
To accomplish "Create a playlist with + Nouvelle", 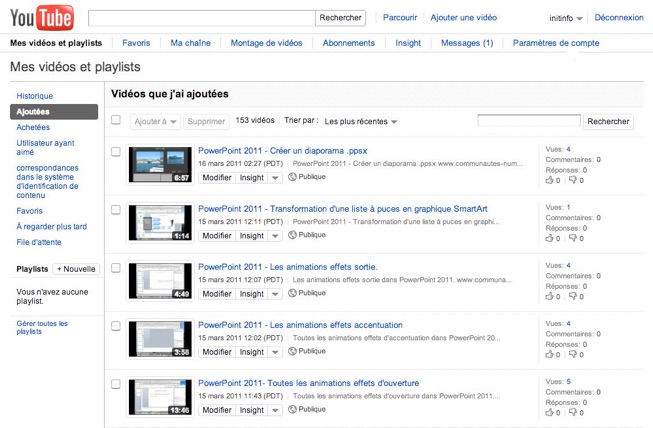I will (x=76, y=269).
